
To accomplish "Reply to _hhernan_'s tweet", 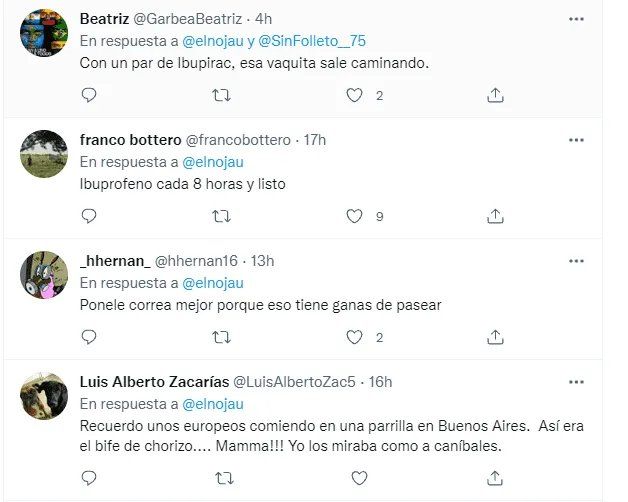I will point(89,337).
